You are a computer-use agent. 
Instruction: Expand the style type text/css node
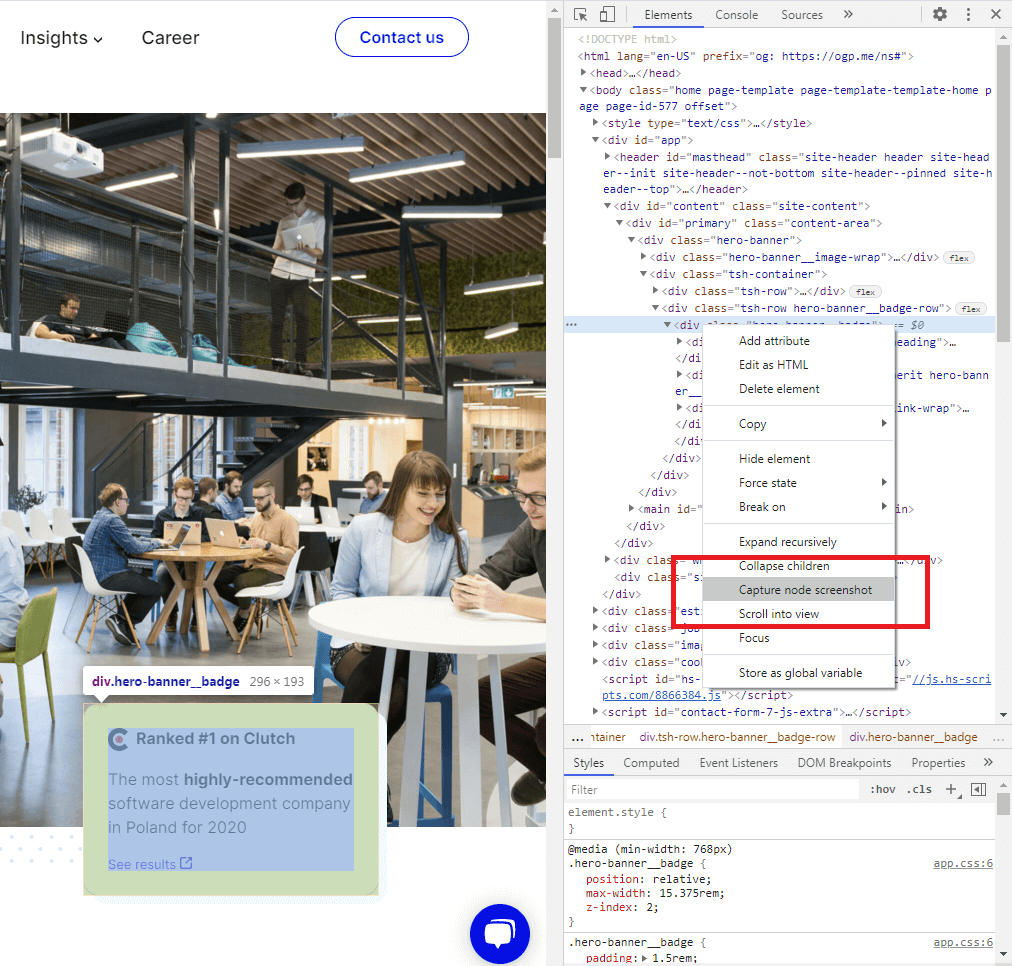(596, 123)
